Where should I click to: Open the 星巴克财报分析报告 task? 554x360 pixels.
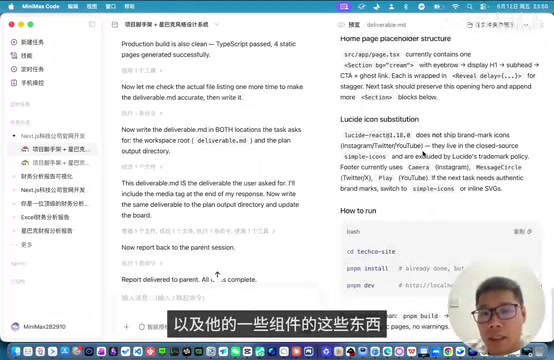coord(46,231)
